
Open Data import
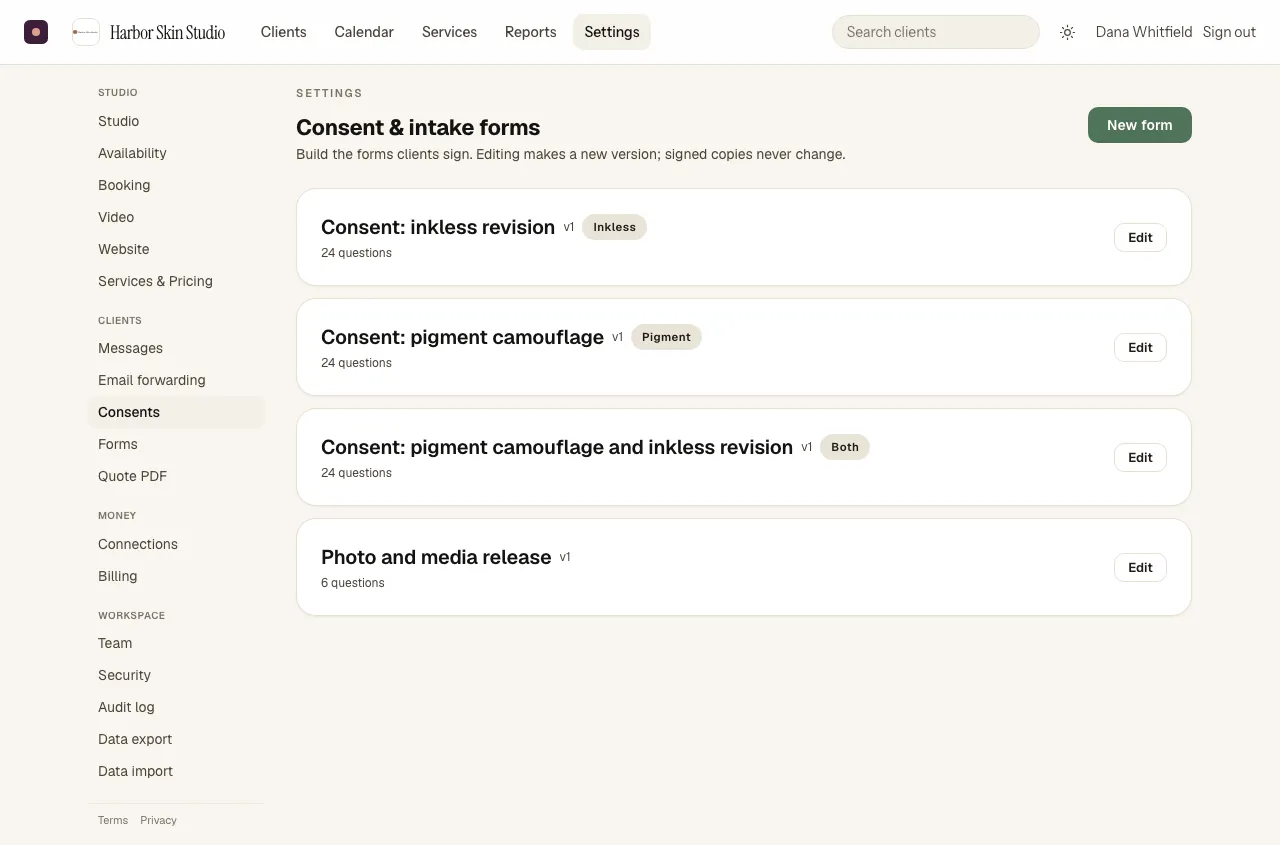pos(176,771)
